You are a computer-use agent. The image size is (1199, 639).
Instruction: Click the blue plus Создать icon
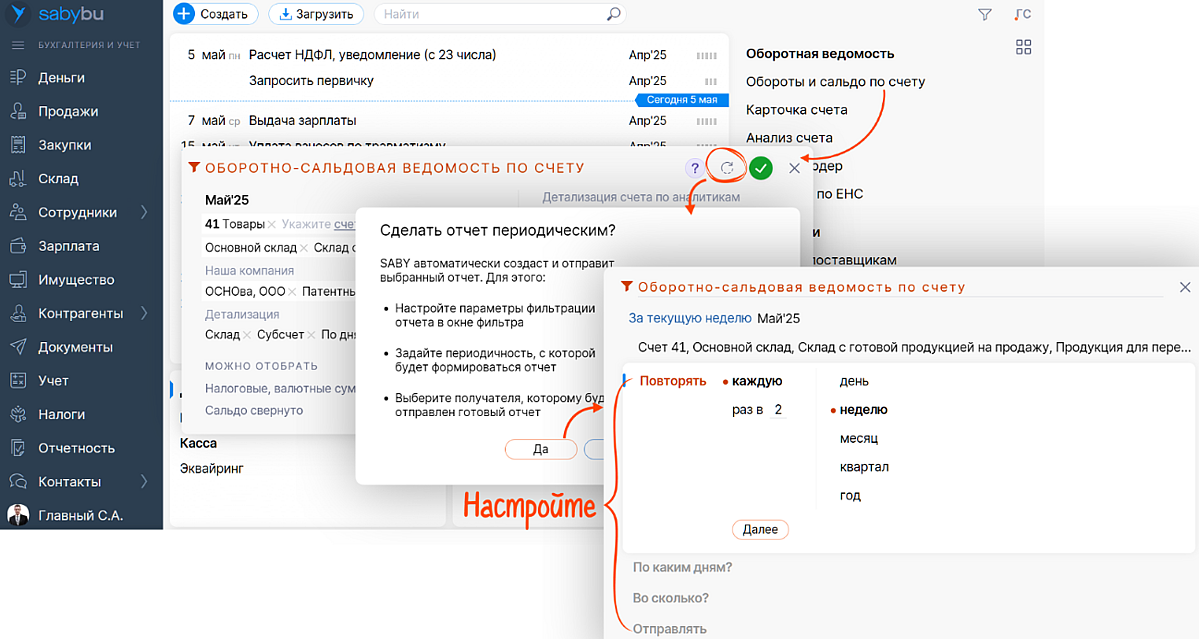pyautogui.click(x=184, y=14)
